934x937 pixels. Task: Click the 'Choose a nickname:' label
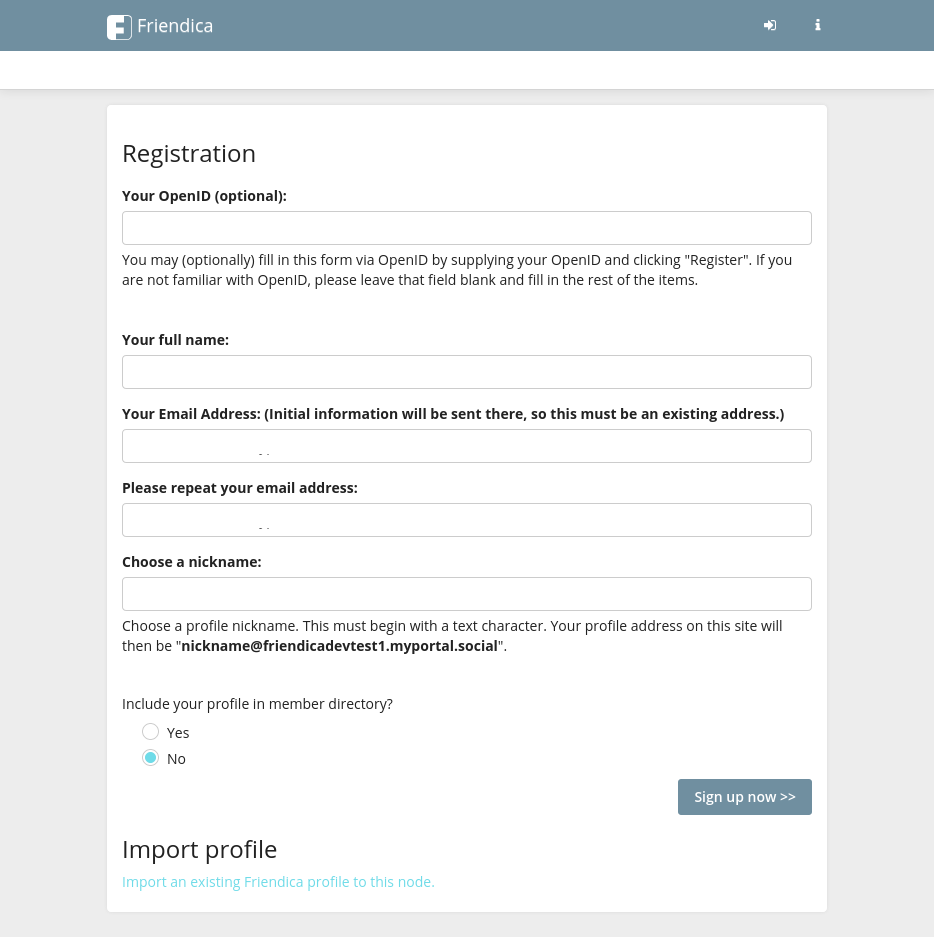(x=191, y=562)
